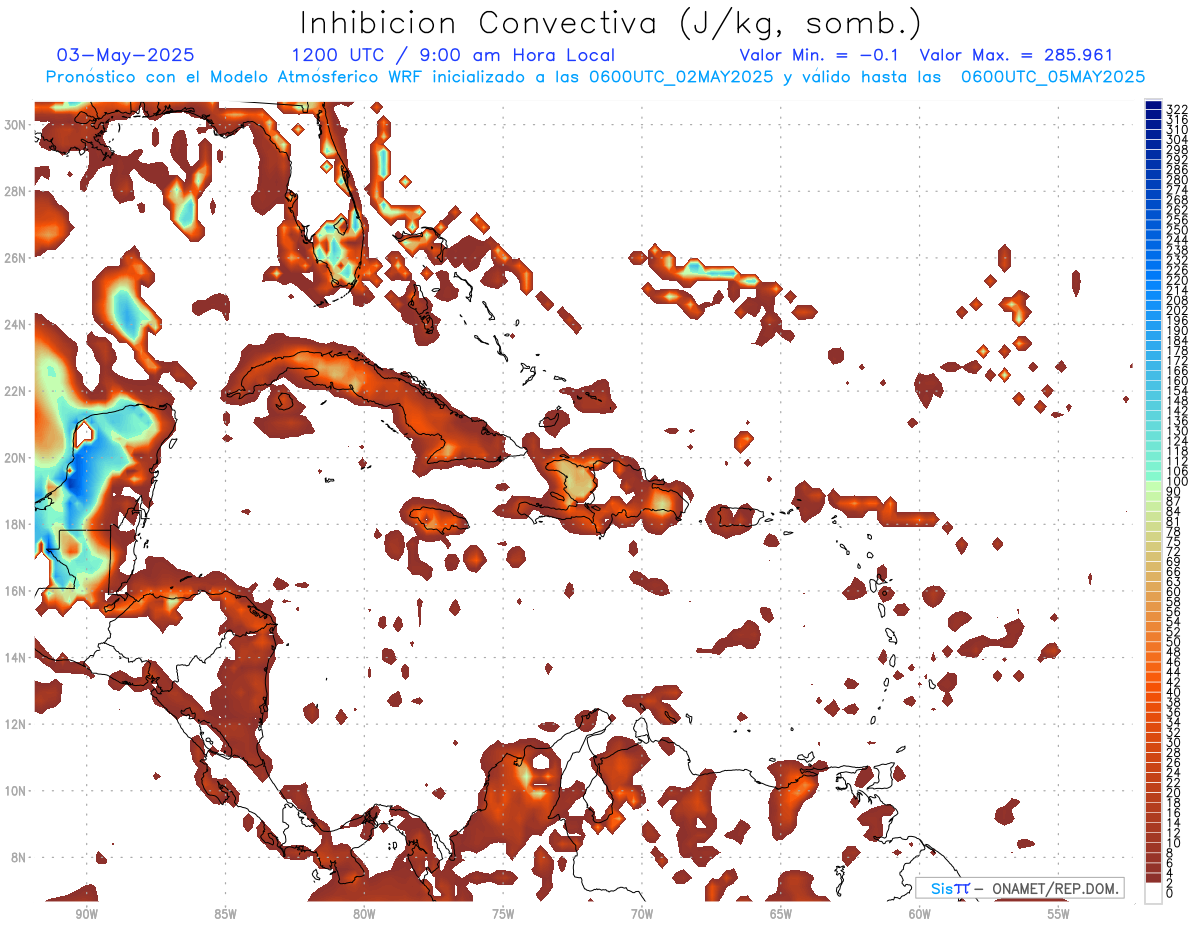Click the "1200 UTC / 9:00 am Hora Local" text
The width and height of the screenshot is (1200, 927).
pos(453,55)
